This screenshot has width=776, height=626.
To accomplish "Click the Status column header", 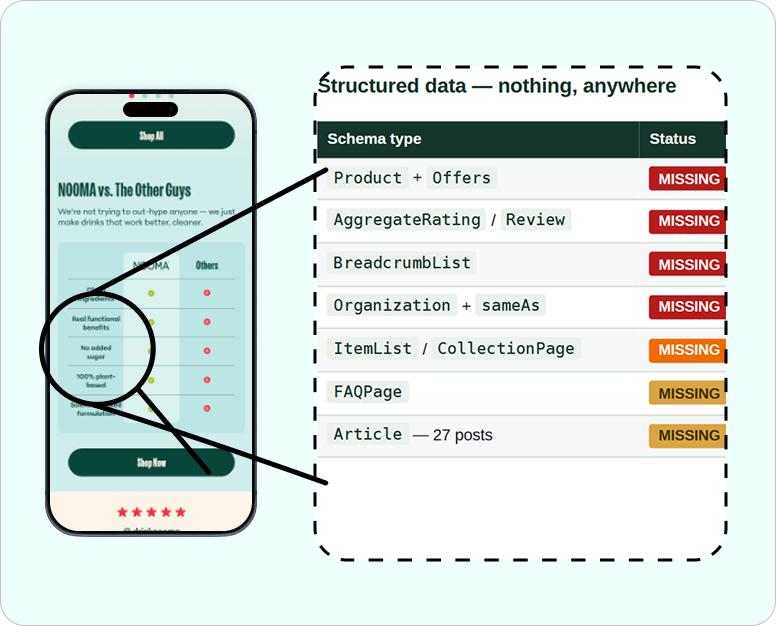I will (672, 139).
